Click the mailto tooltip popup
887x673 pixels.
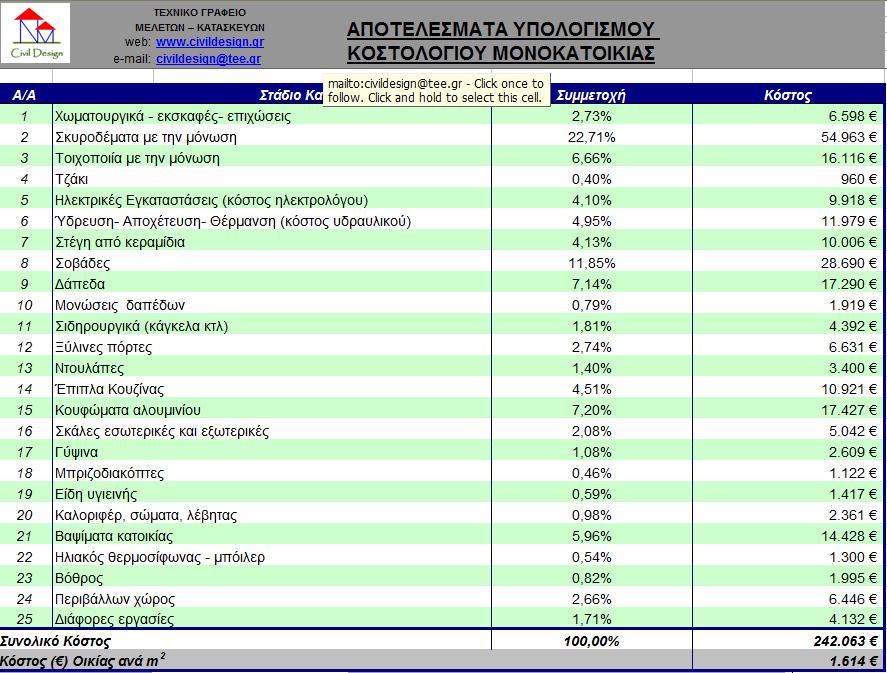(436, 90)
